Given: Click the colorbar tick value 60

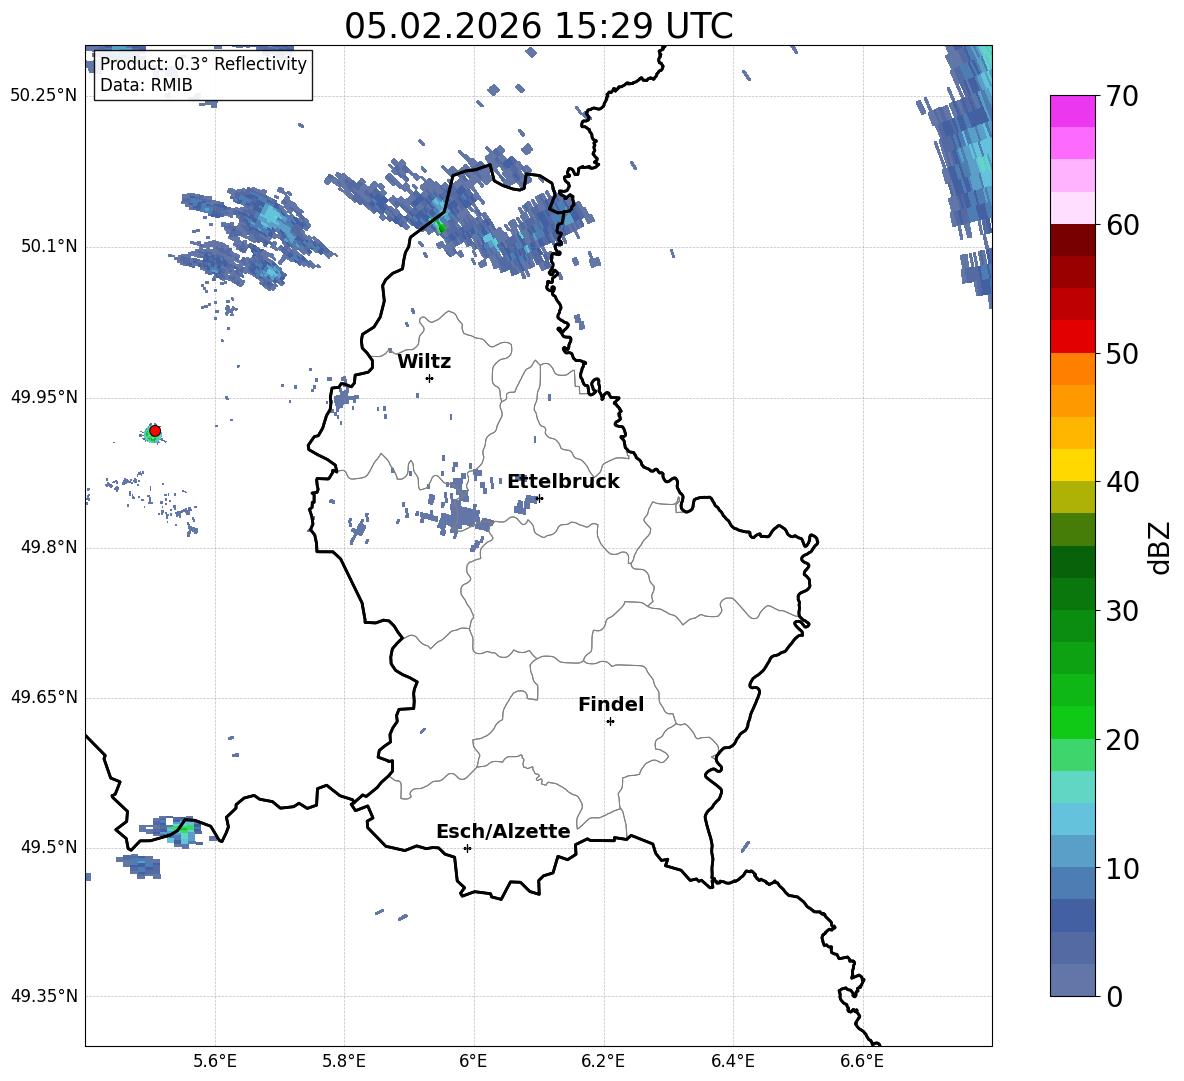Looking at the screenshot, I should (1122, 225).
